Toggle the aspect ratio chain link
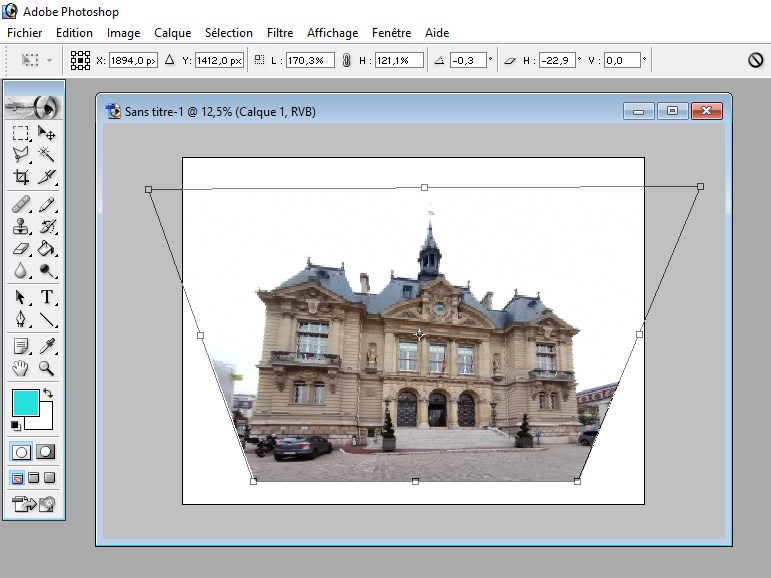The width and height of the screenshot is (771, 578). [x=346, y=60]
